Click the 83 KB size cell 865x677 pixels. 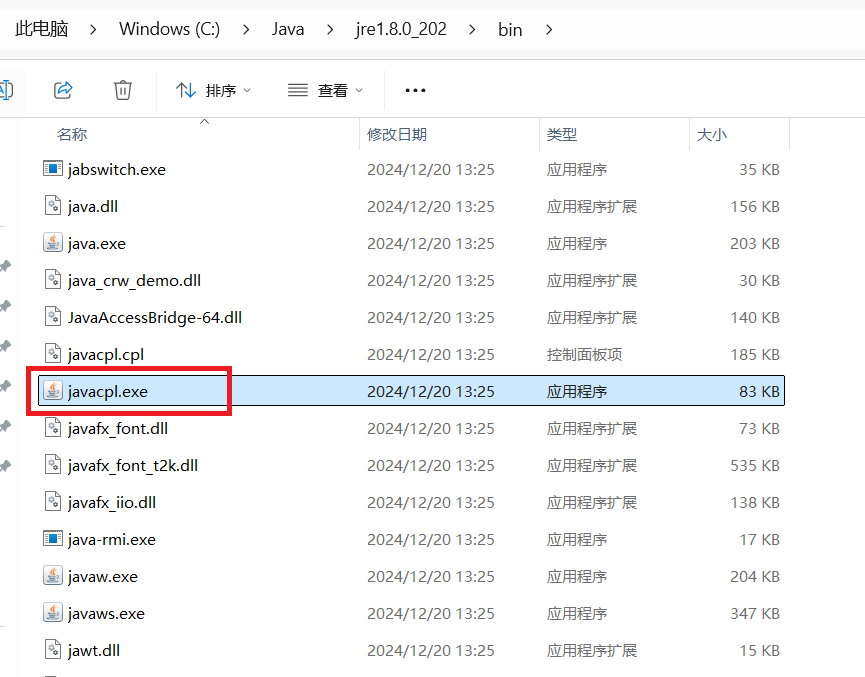[x=759, y=391]
